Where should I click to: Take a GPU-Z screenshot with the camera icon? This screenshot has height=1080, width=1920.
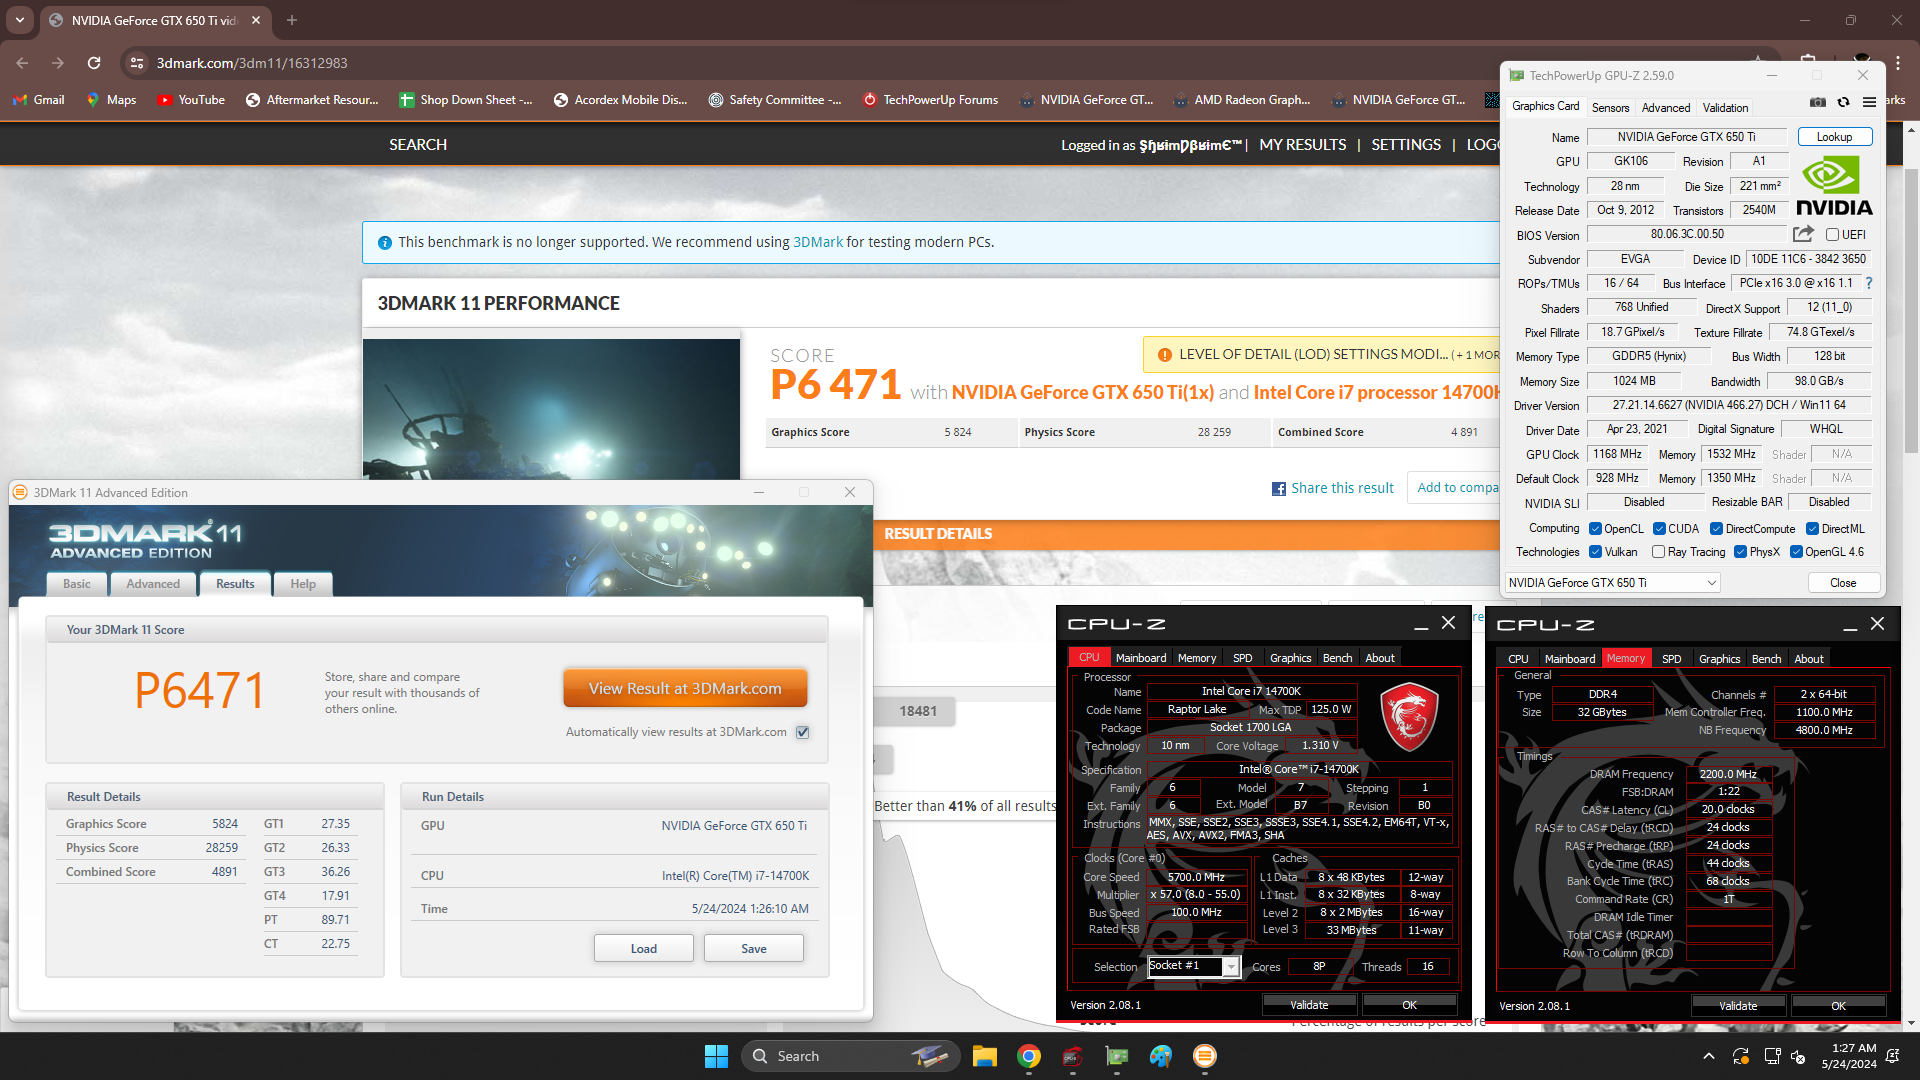click(x=1818, y=102)
